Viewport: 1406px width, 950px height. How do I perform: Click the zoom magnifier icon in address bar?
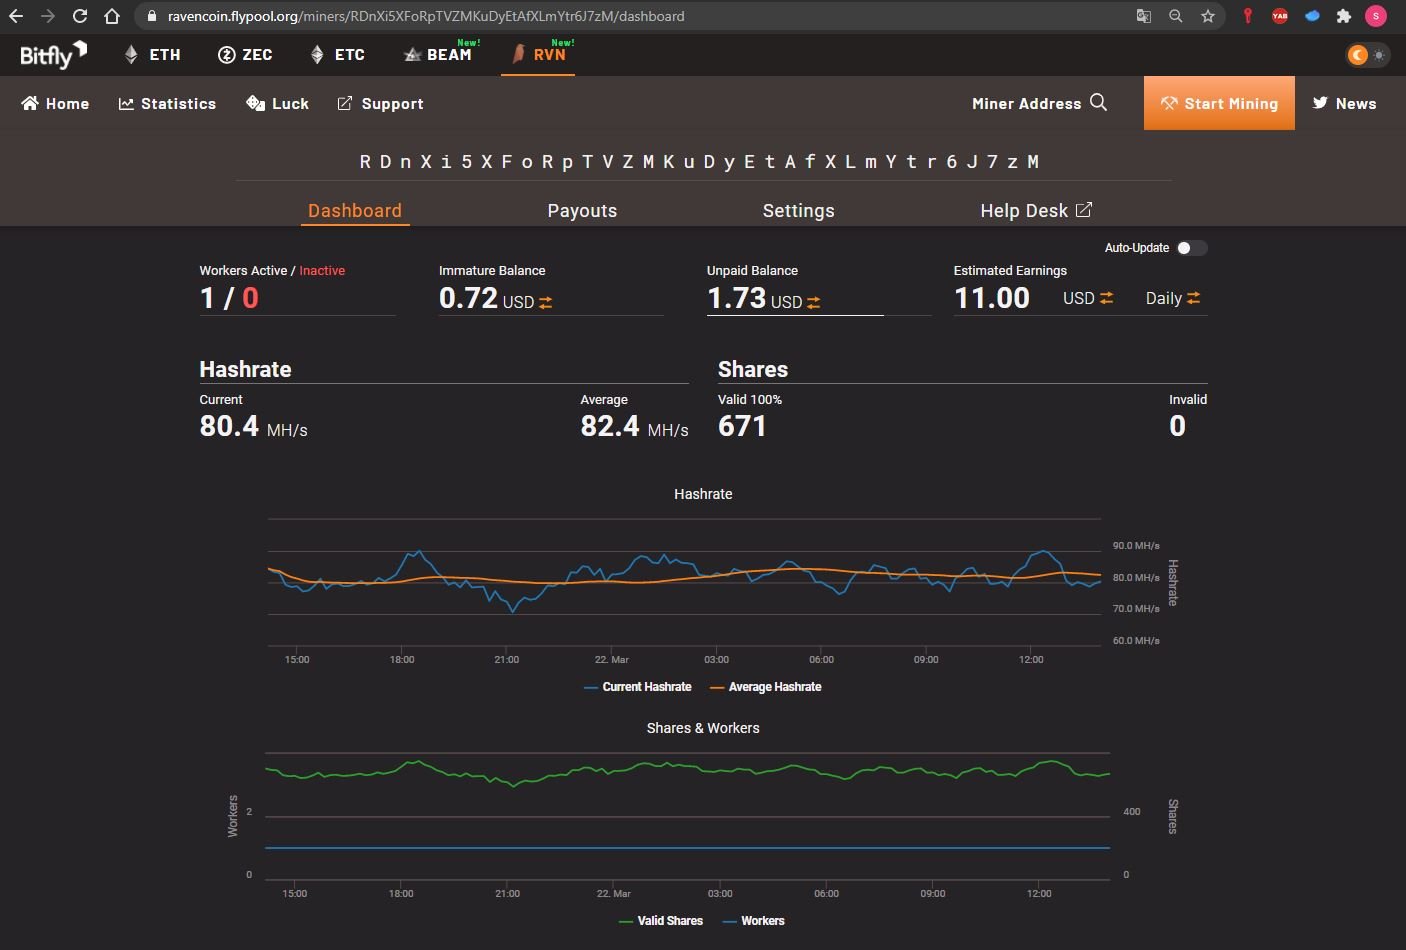tap(1176, 16)
